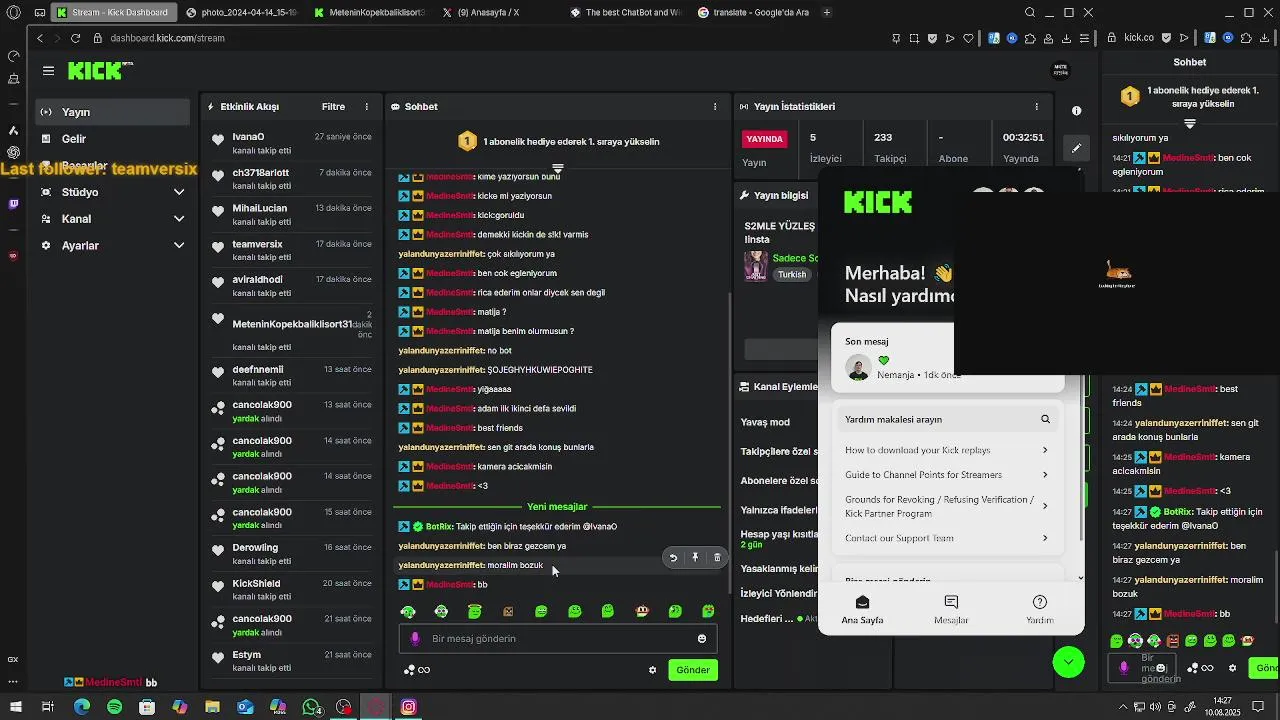Open follower IvanaO in activity feed
Image resolution: width=1280 pixels, height=720 pixels.
tap(292, 143)
